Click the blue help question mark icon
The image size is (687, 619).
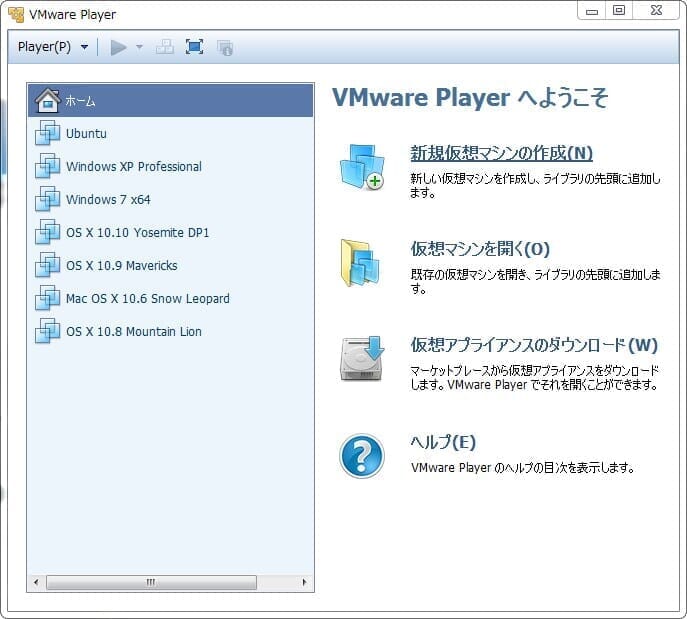point(361,455)
